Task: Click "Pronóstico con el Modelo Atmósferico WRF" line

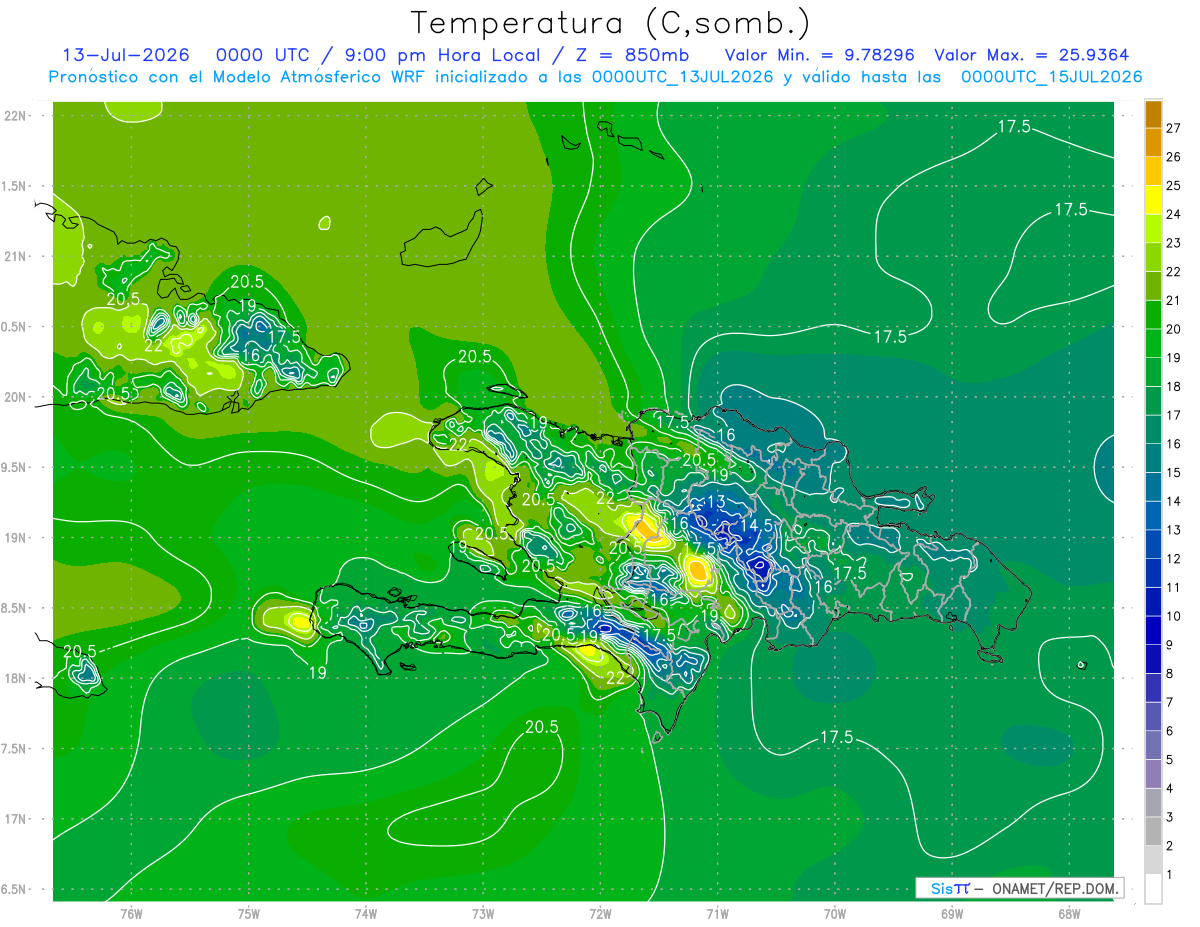Action: click(x=239, y=77)
